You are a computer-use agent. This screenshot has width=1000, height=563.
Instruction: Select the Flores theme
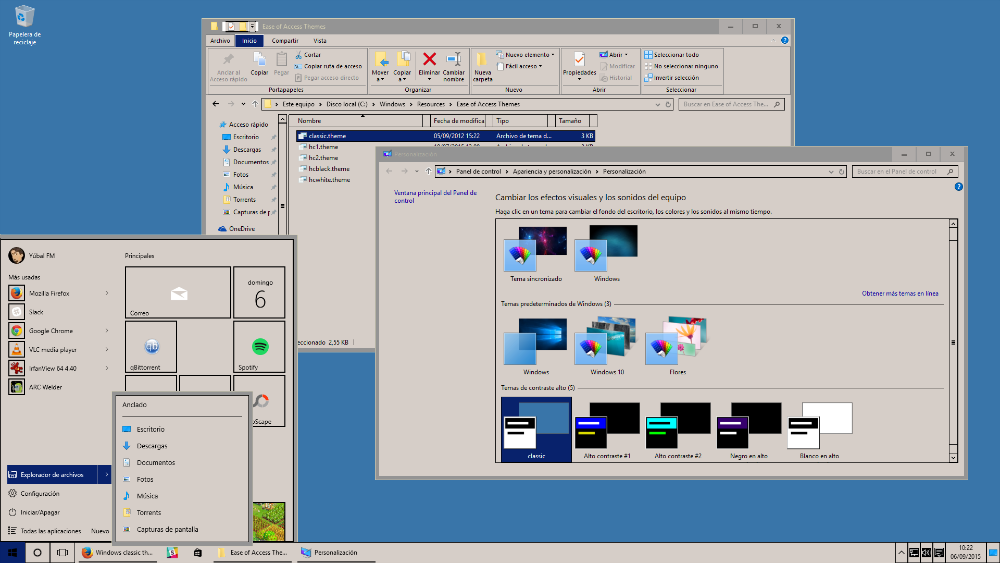coord(677,345)
